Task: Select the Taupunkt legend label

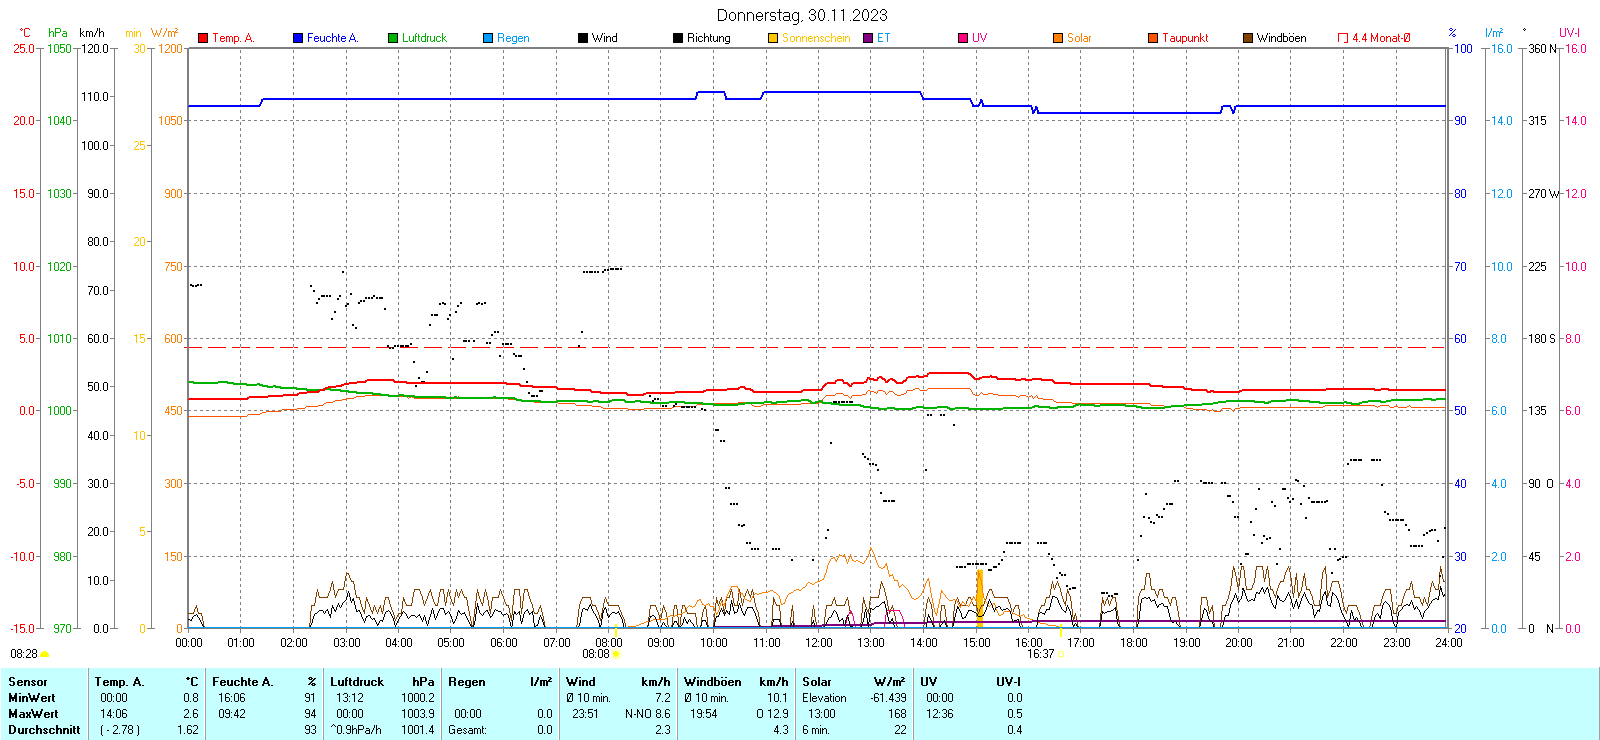Action: click(x=1185, y=38)
